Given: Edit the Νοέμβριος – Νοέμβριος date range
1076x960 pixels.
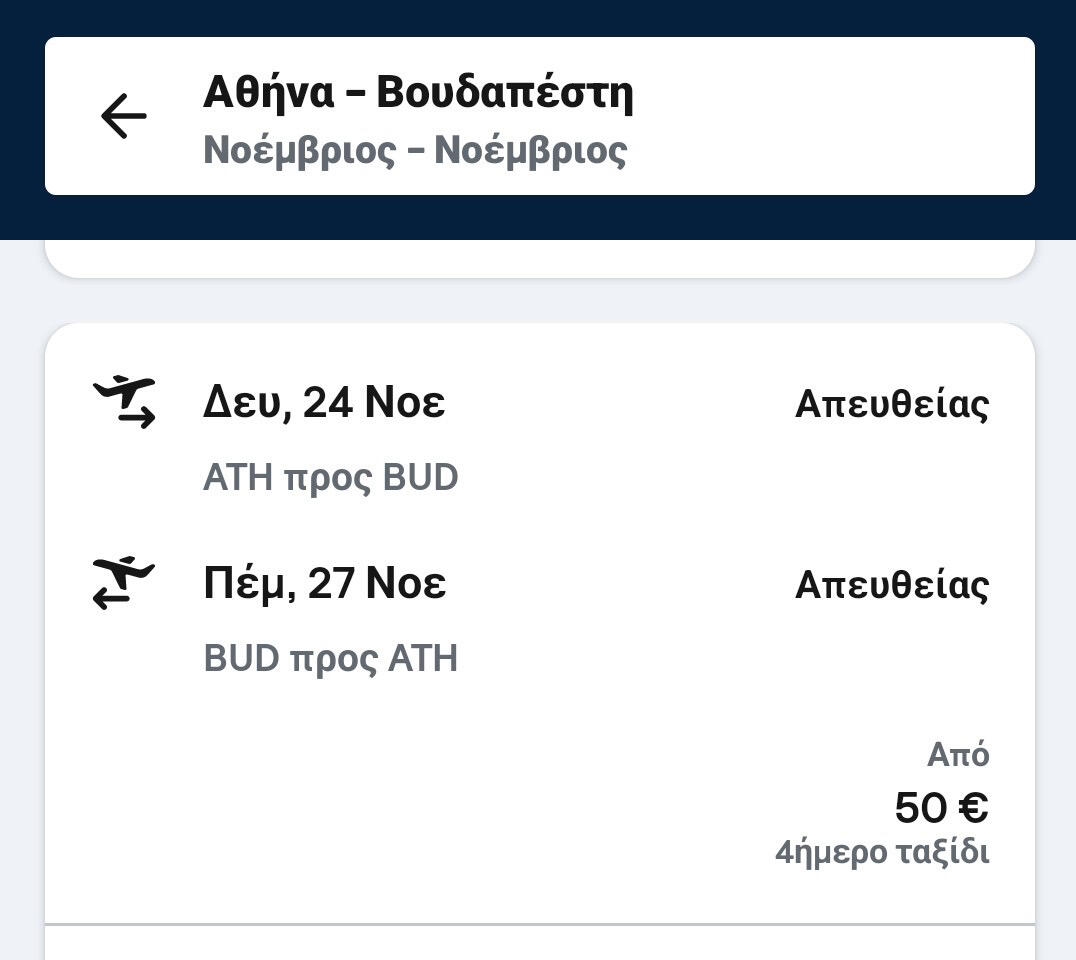Looking at the screenshot, I should pyautogui.click(x=415, y=150).
